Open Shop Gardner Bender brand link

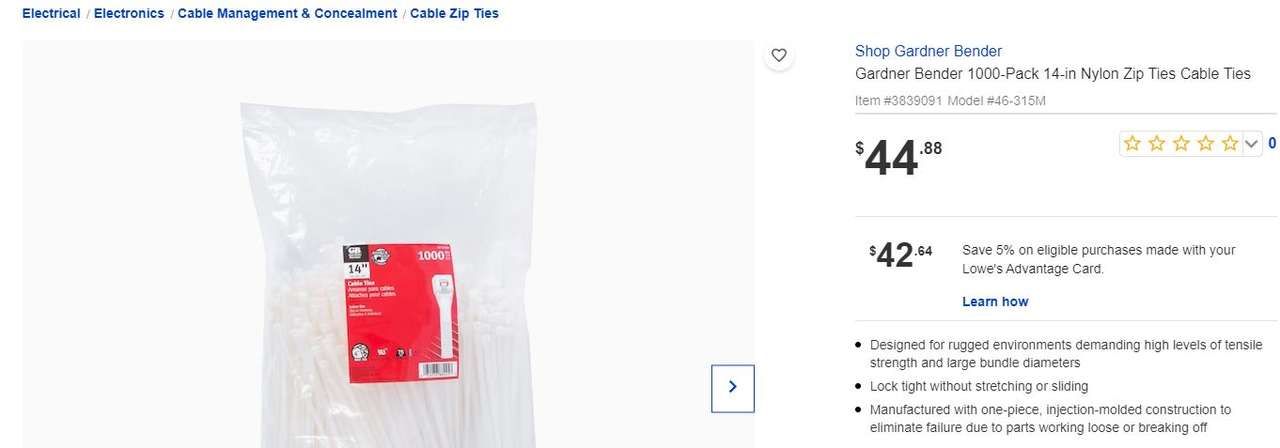point(928,51)
